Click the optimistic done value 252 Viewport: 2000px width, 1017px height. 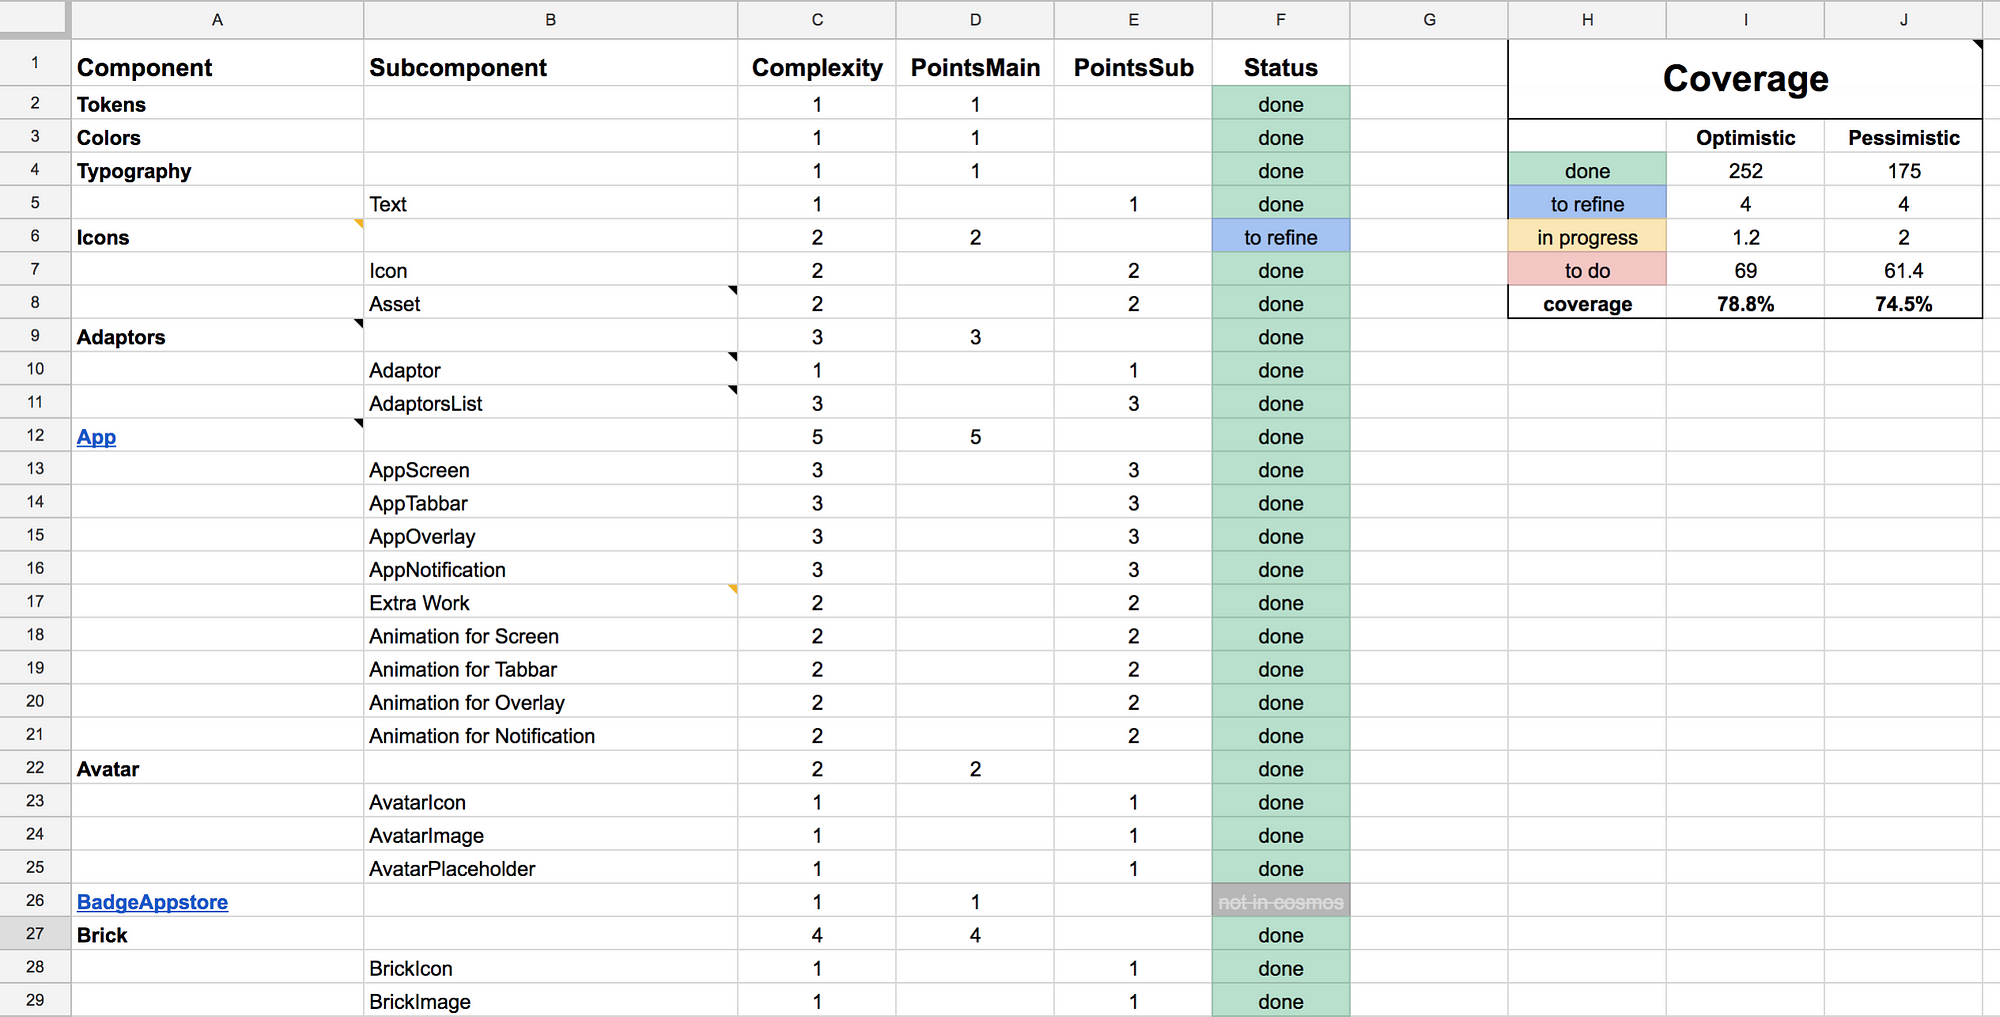coord(1745,170)
